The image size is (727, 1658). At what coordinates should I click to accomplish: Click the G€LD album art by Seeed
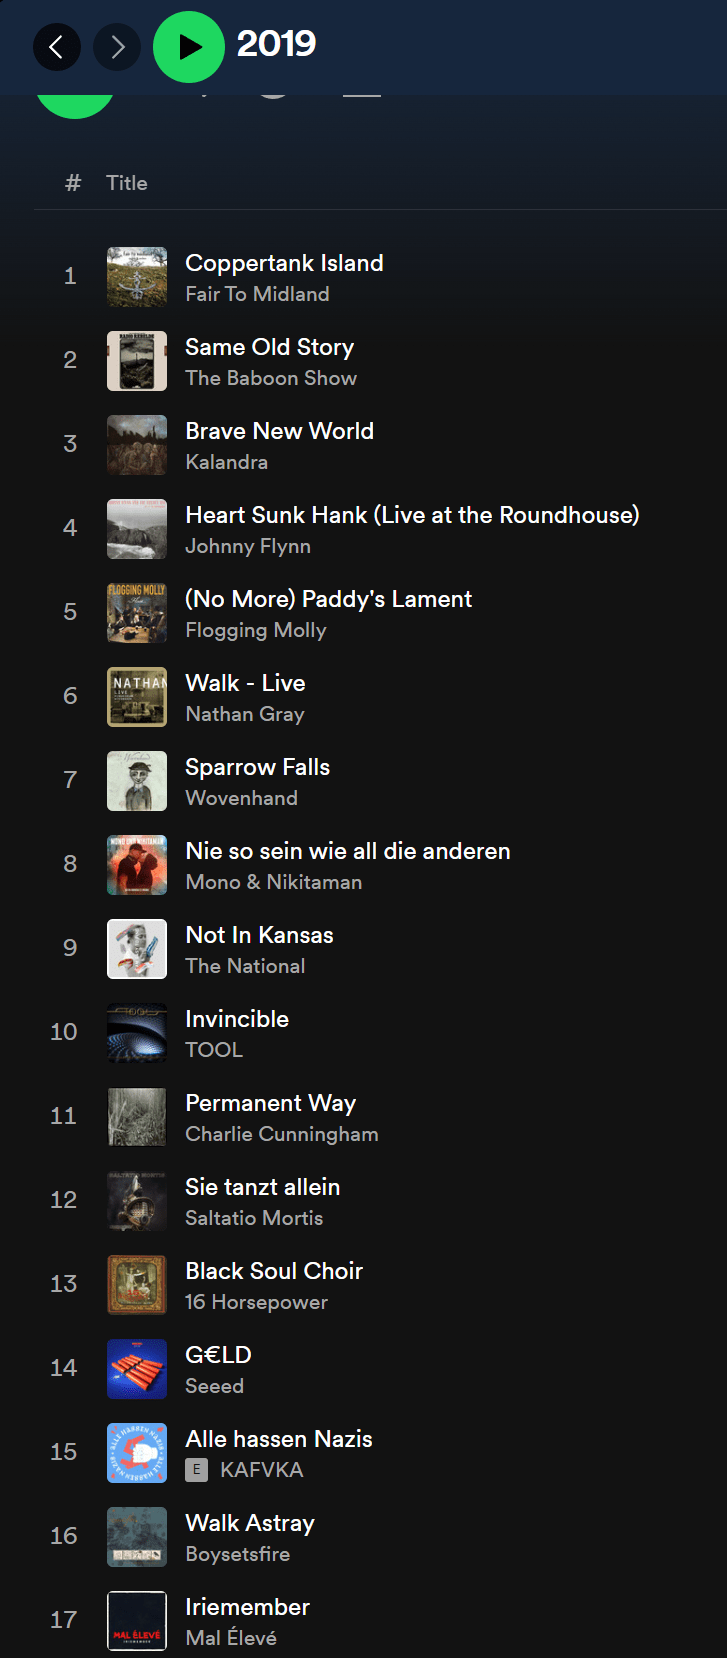[x=137, y=1369]
